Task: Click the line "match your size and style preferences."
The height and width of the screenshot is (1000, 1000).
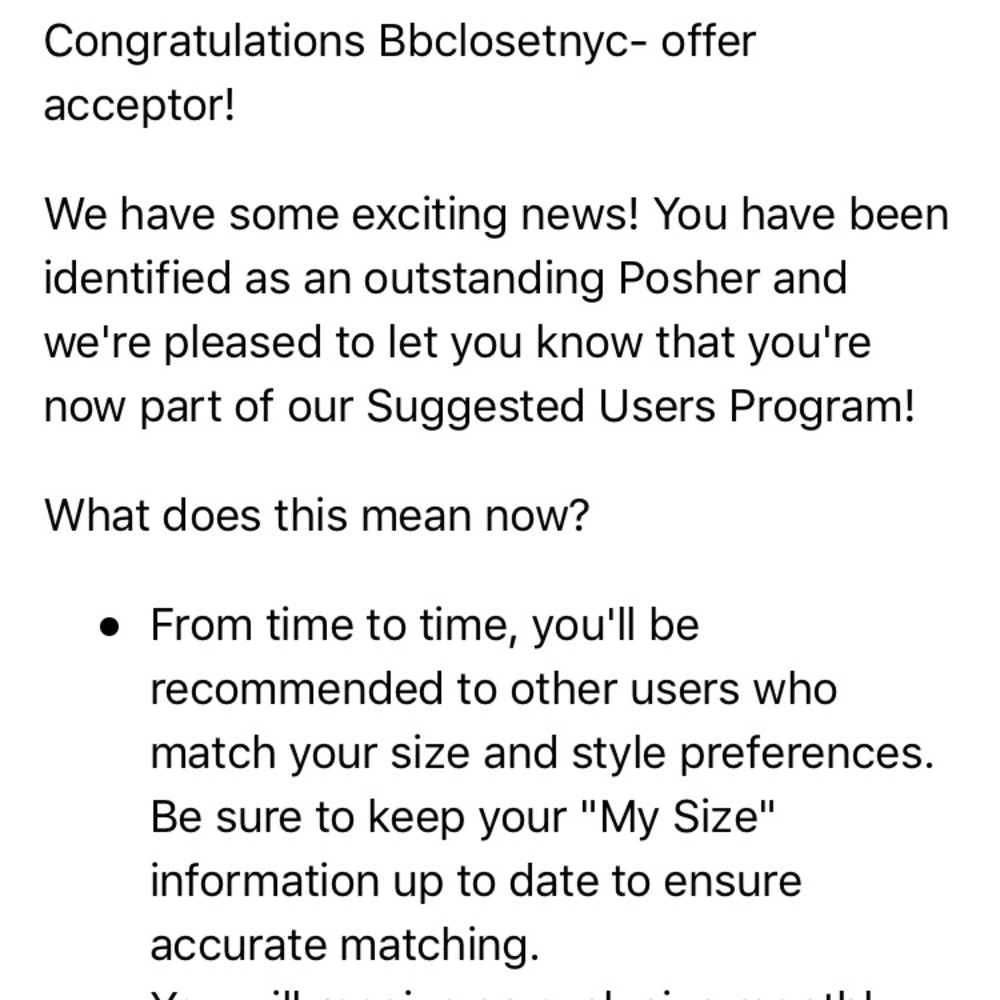Action: click(x=541, y=753)
